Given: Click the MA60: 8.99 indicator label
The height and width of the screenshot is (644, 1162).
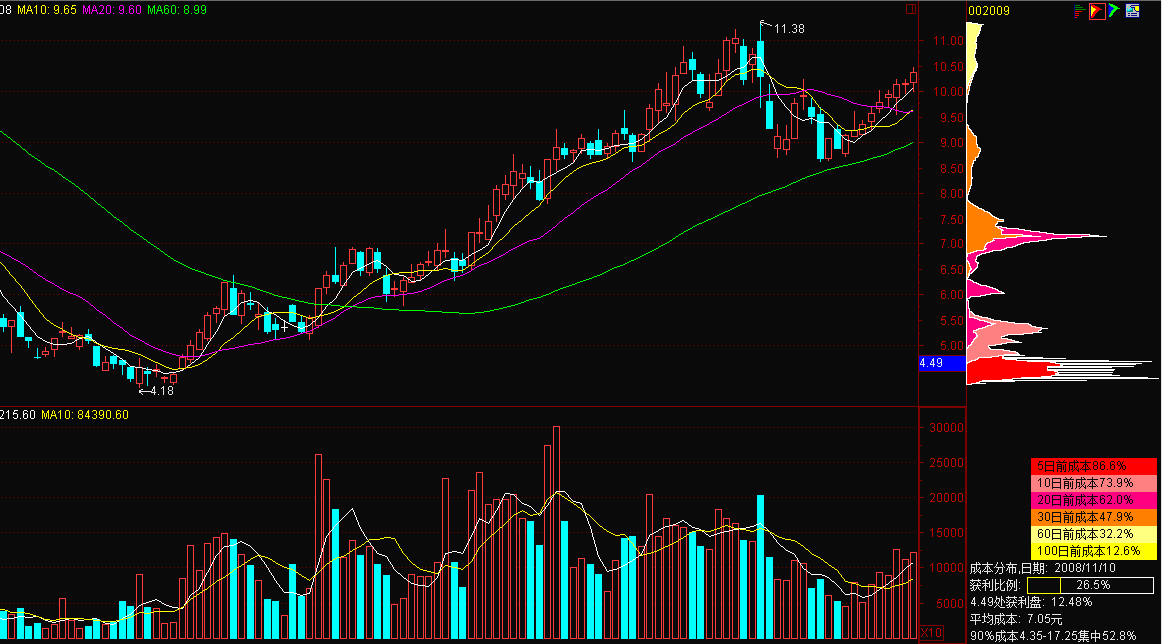Looking at the screenshot, I should [177, 10].
